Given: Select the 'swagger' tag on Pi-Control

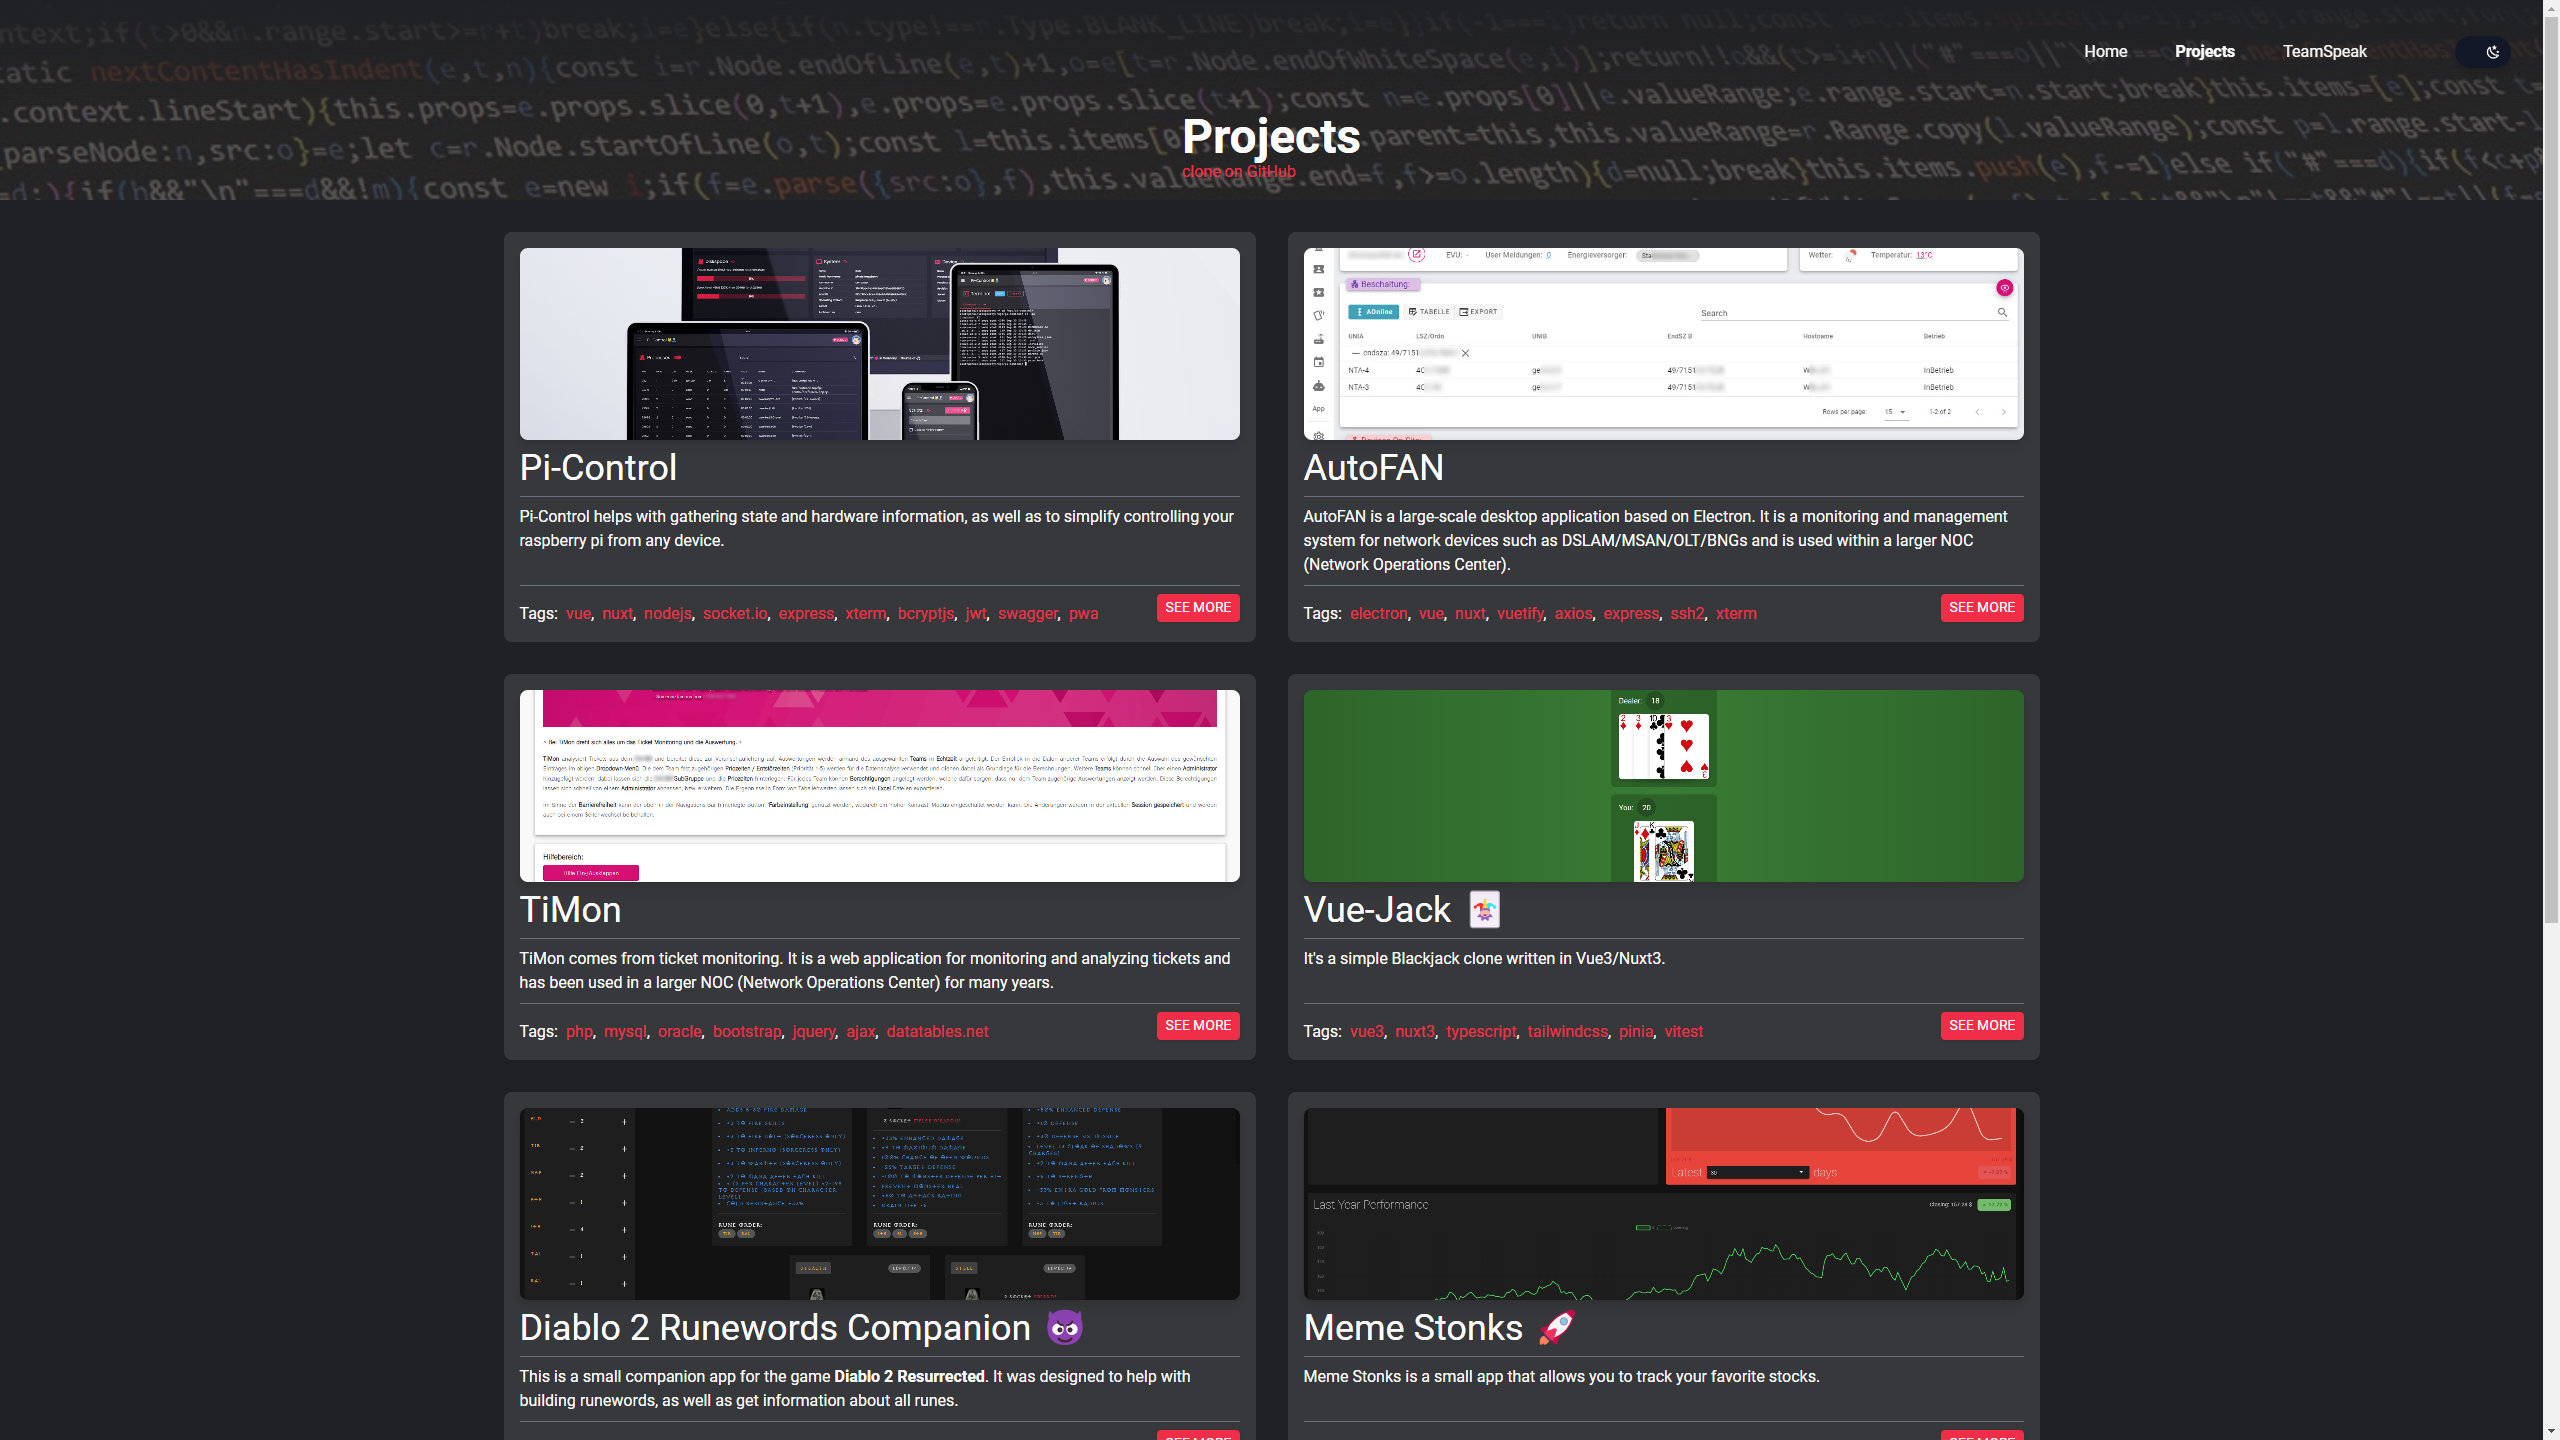Looking at the screenshot, I should pyautogui.click(x=1027, y=614).
